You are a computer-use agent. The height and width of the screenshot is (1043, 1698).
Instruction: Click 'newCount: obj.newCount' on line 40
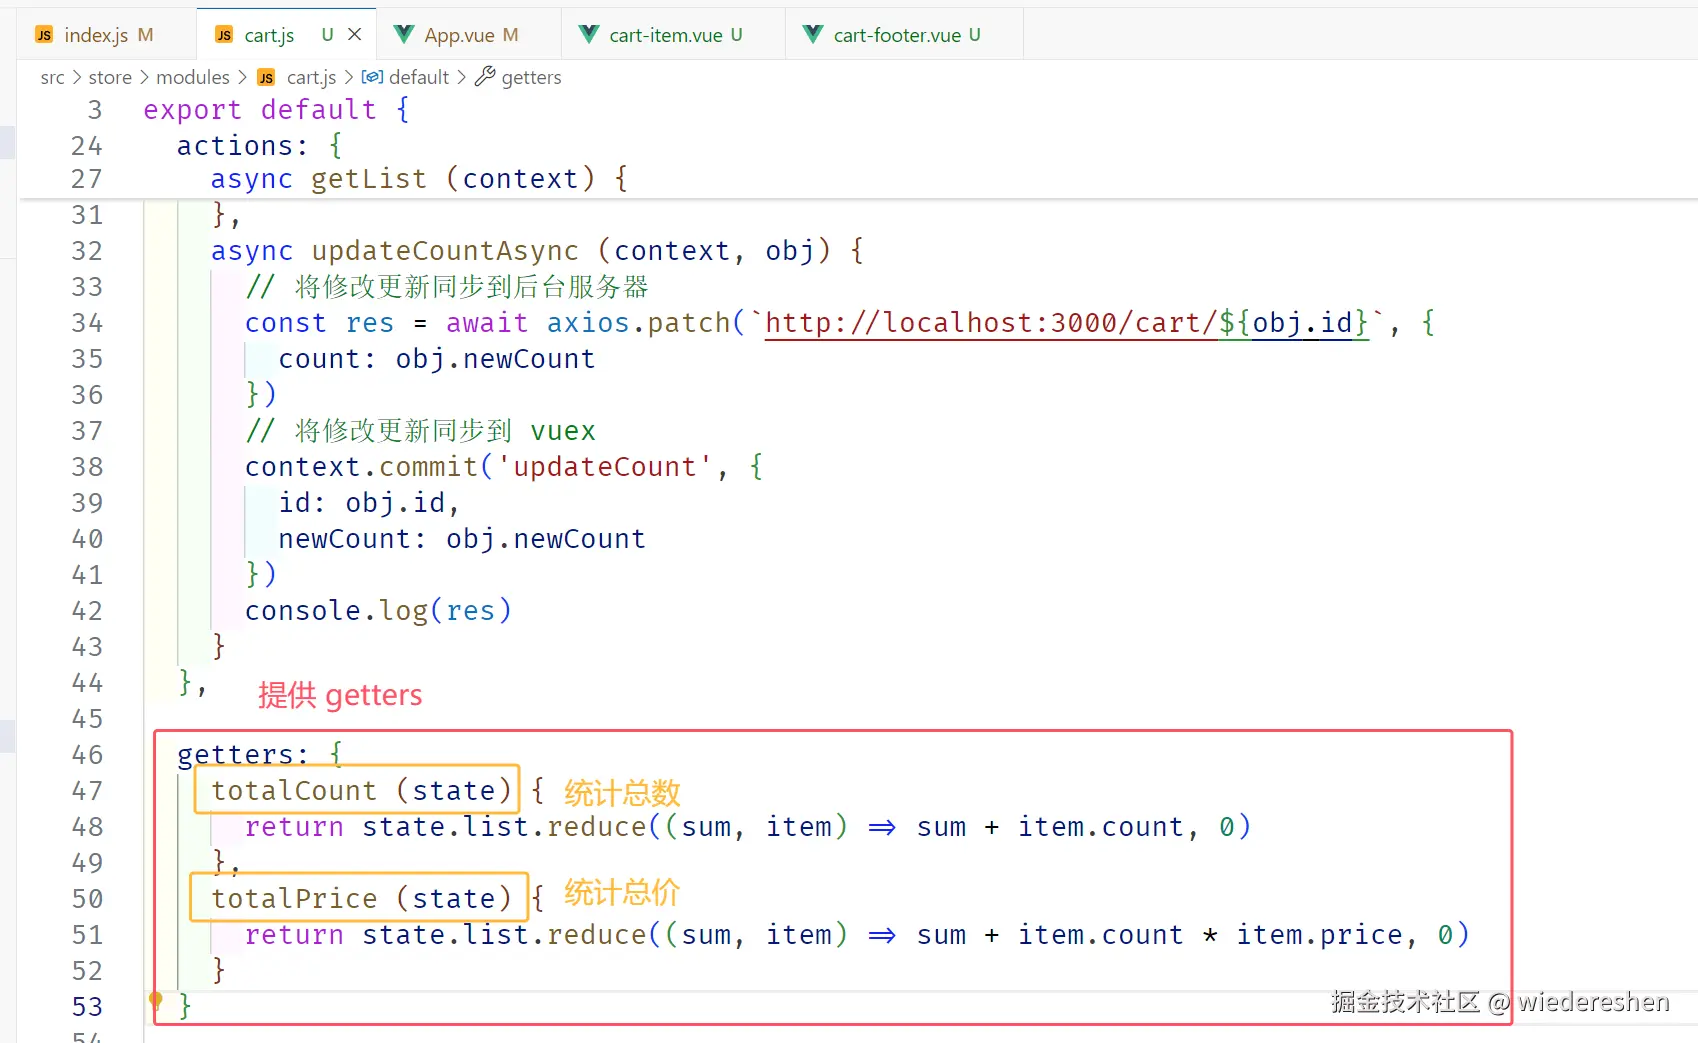pos(462,539)
